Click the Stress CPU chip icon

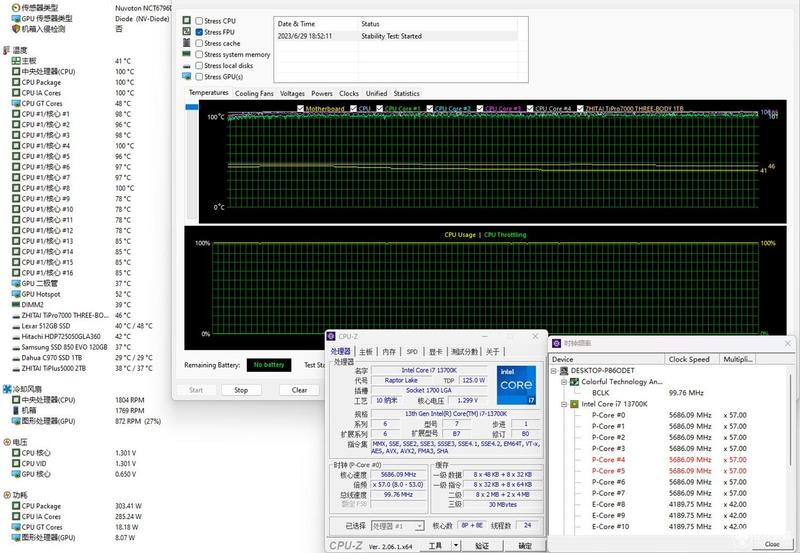[187, 20]
